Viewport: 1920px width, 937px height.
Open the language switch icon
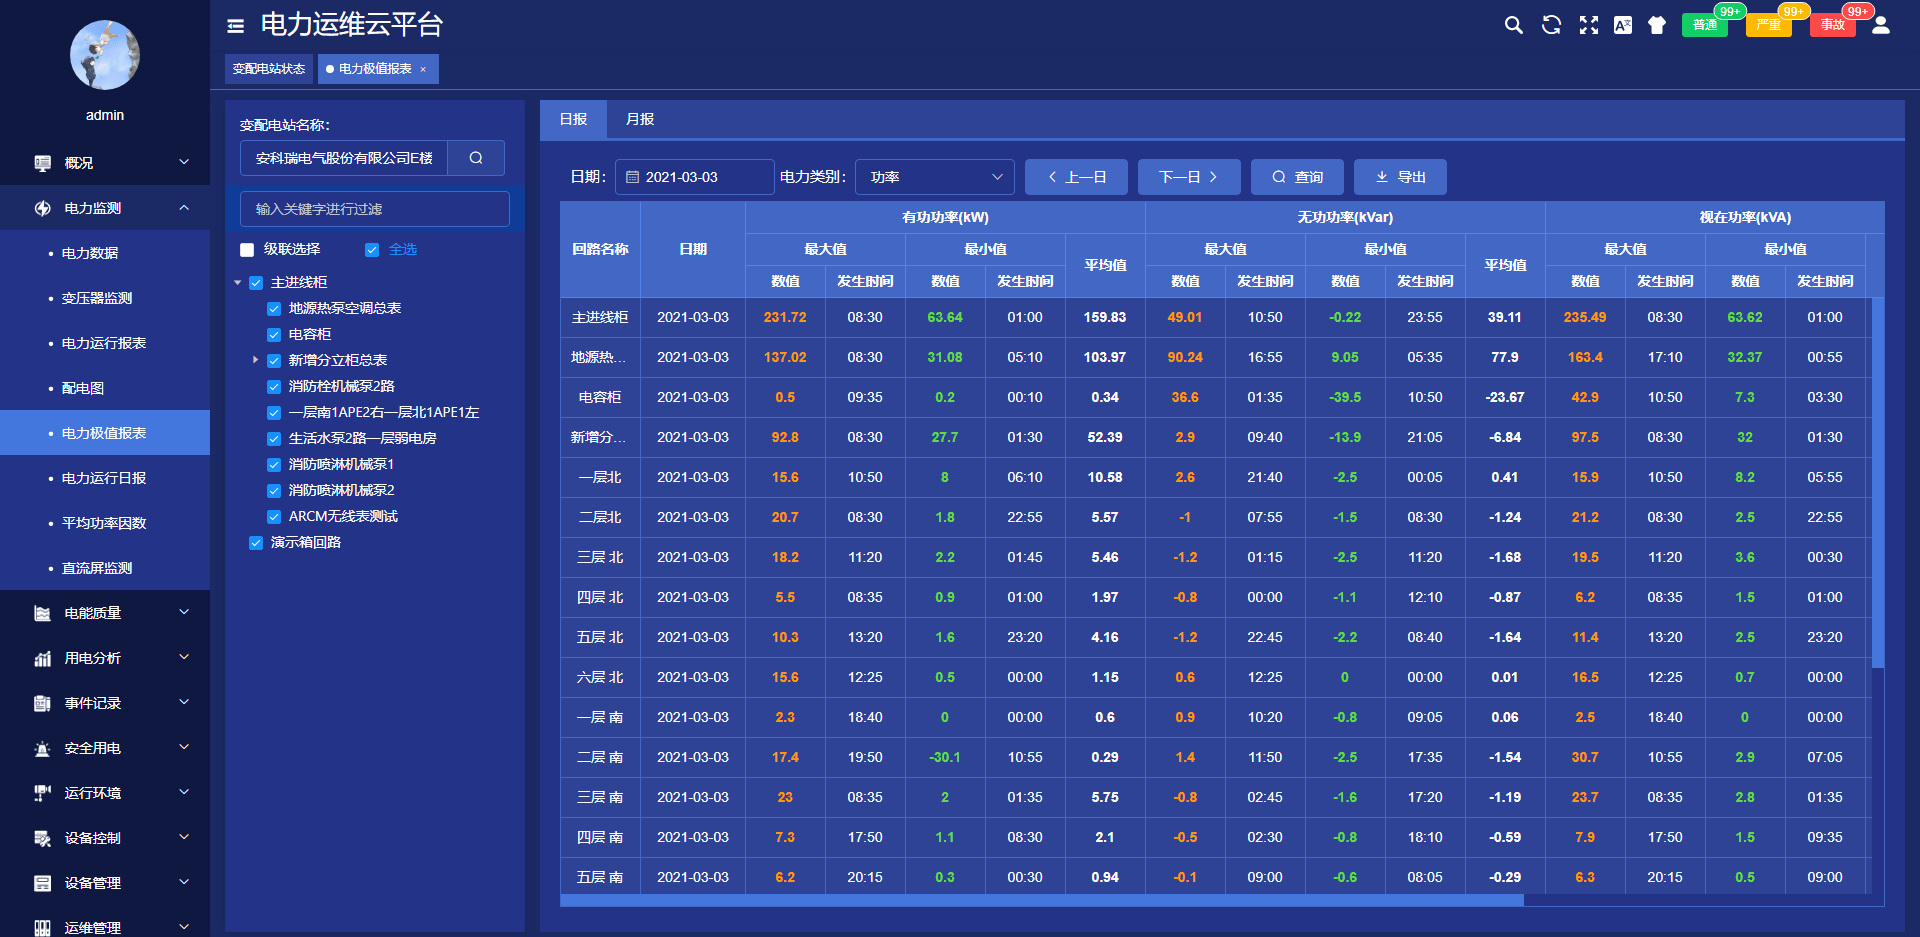[1622, 25]
